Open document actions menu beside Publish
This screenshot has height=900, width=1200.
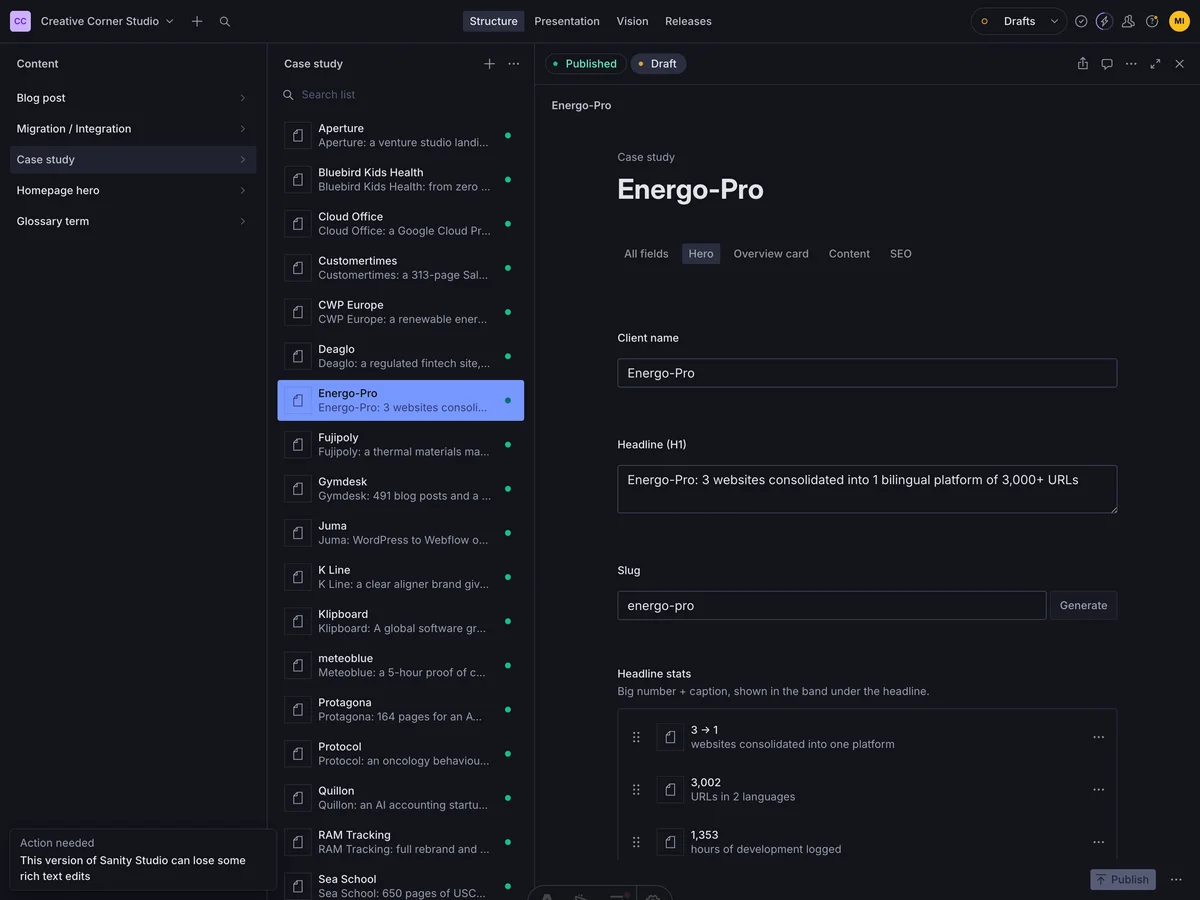tap(1176, 880)
